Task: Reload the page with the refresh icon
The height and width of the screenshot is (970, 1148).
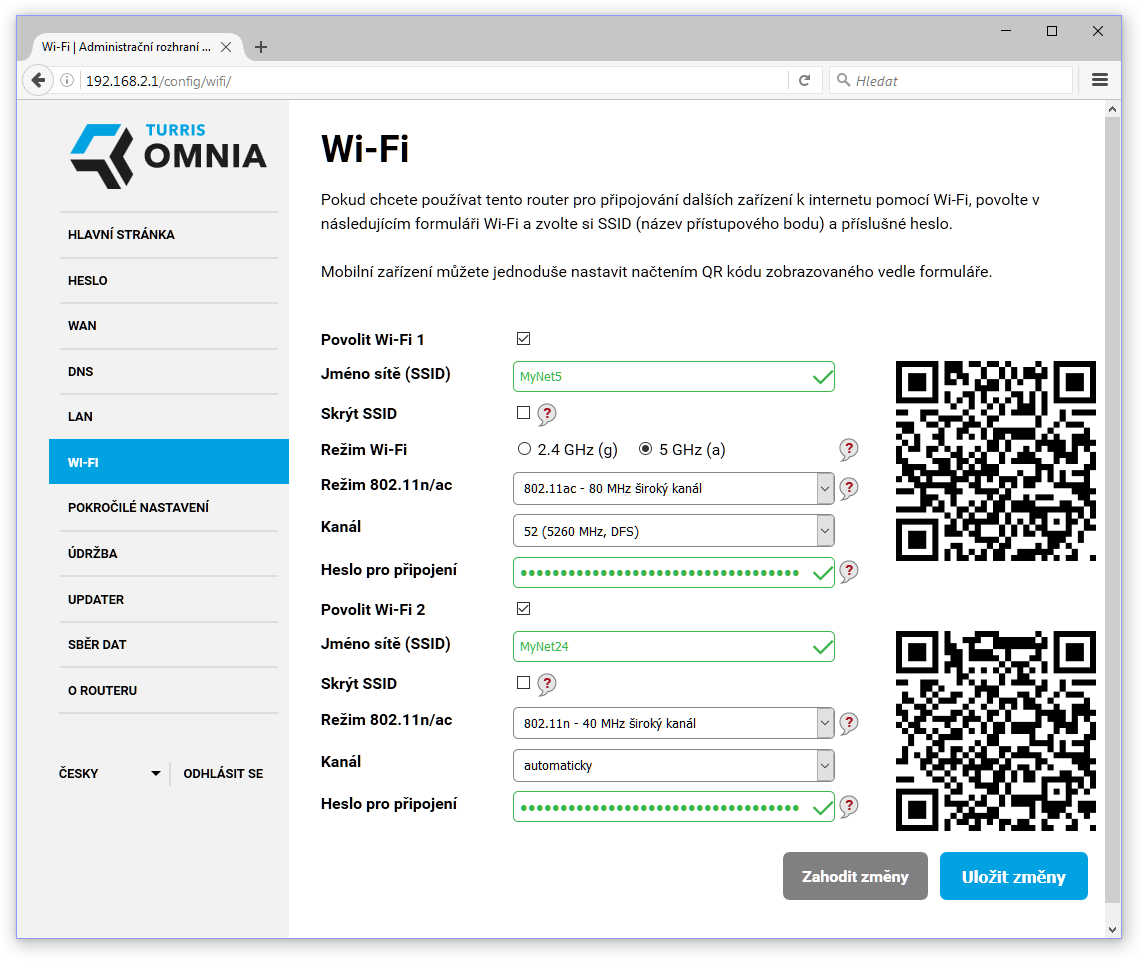Action: 805,81
